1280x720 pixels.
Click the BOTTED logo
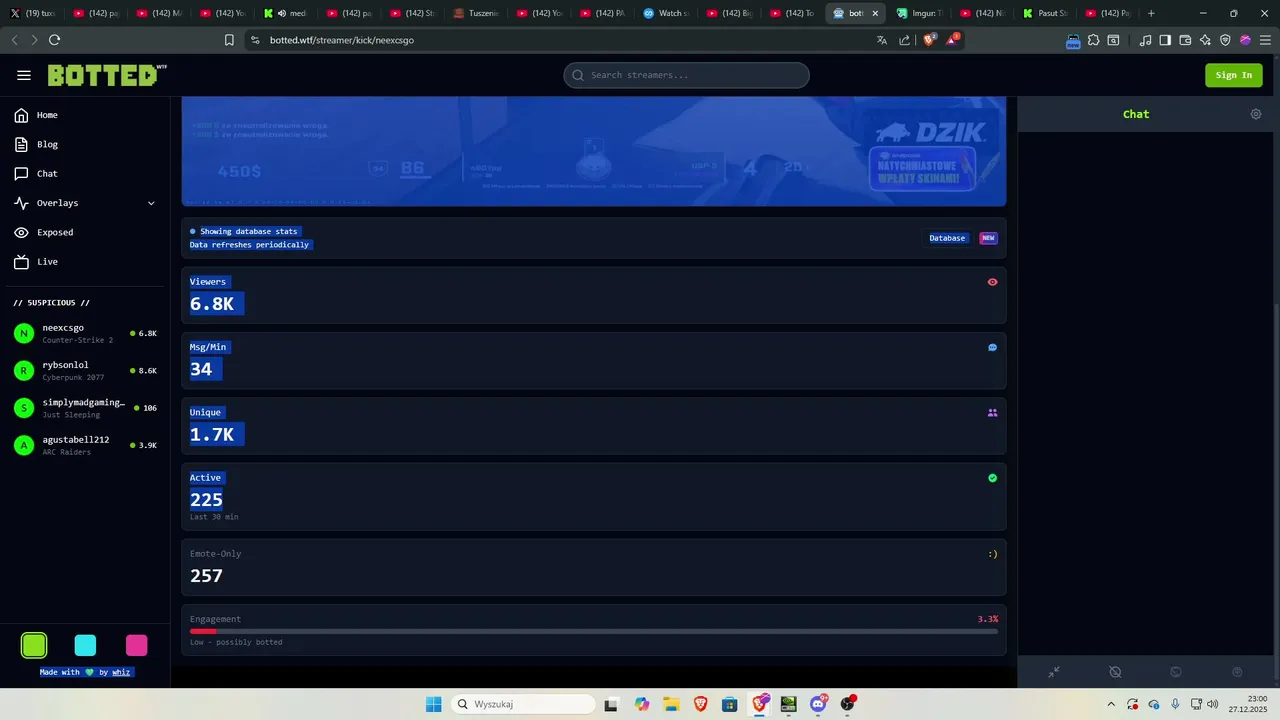tap(107, 75)
